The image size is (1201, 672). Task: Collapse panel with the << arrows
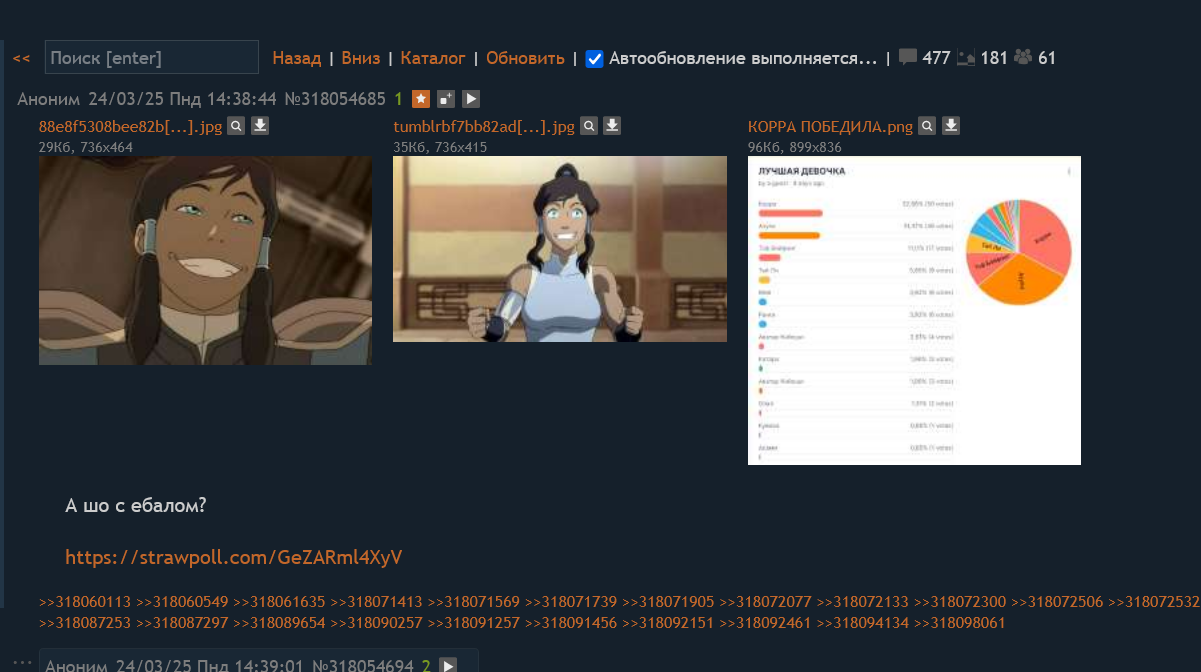[x=22, y=59]
